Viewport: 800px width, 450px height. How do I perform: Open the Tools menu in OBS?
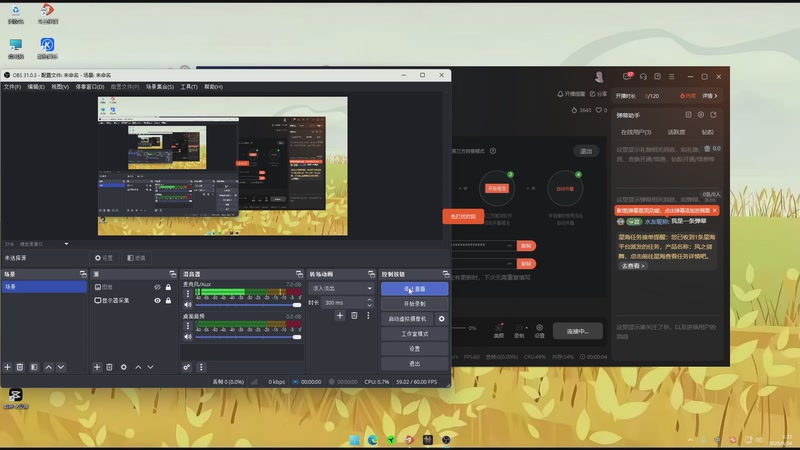pos(189,87)
